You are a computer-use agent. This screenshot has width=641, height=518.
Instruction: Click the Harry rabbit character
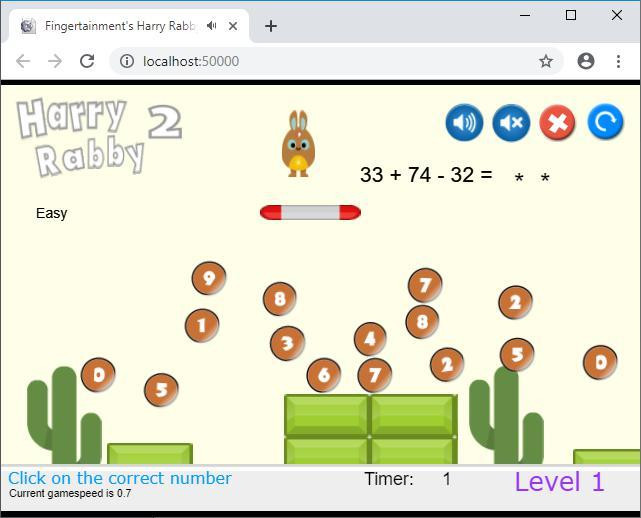coord(298,144)
